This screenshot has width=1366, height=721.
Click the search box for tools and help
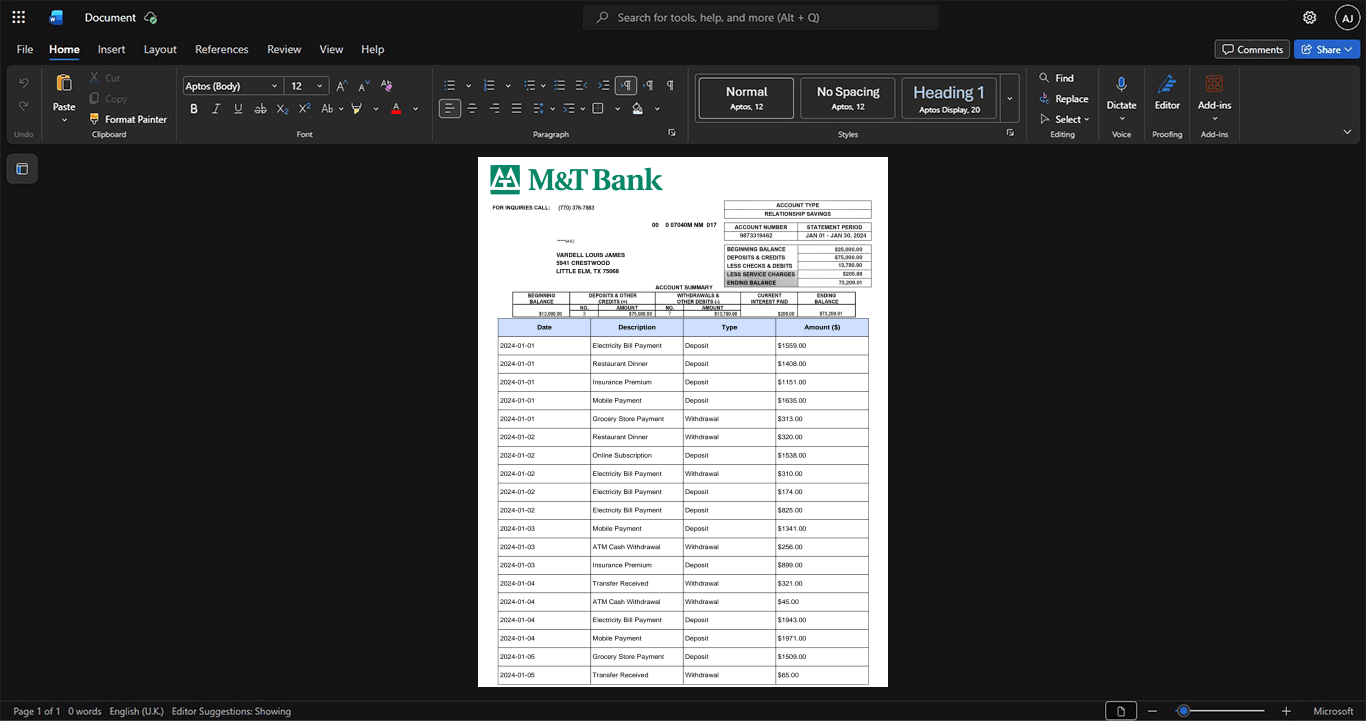click(761, 17)
